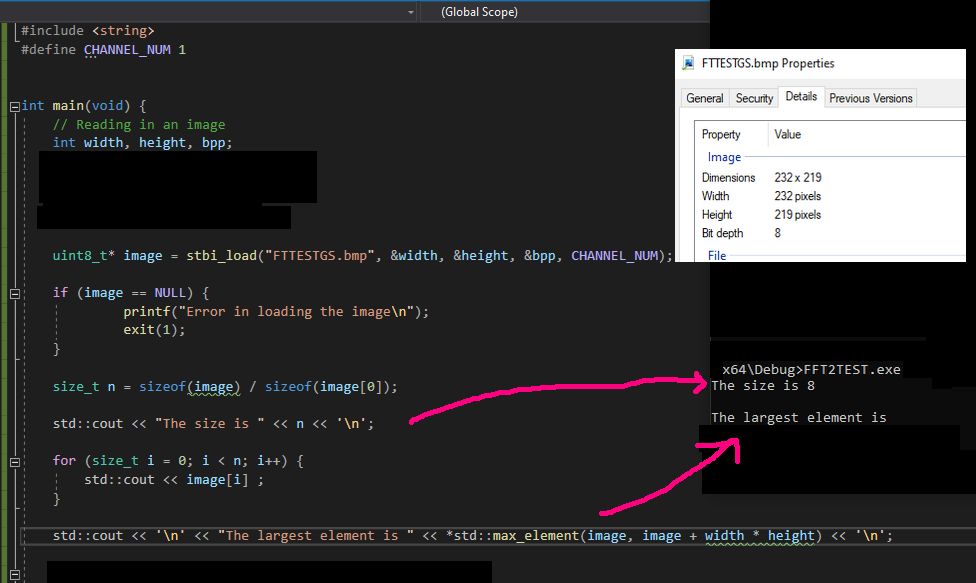This screenshot has width=976, height=583.
Task: Click 'int main(void)' function signature
Action: pyautogui.click(x=75, y=106)
